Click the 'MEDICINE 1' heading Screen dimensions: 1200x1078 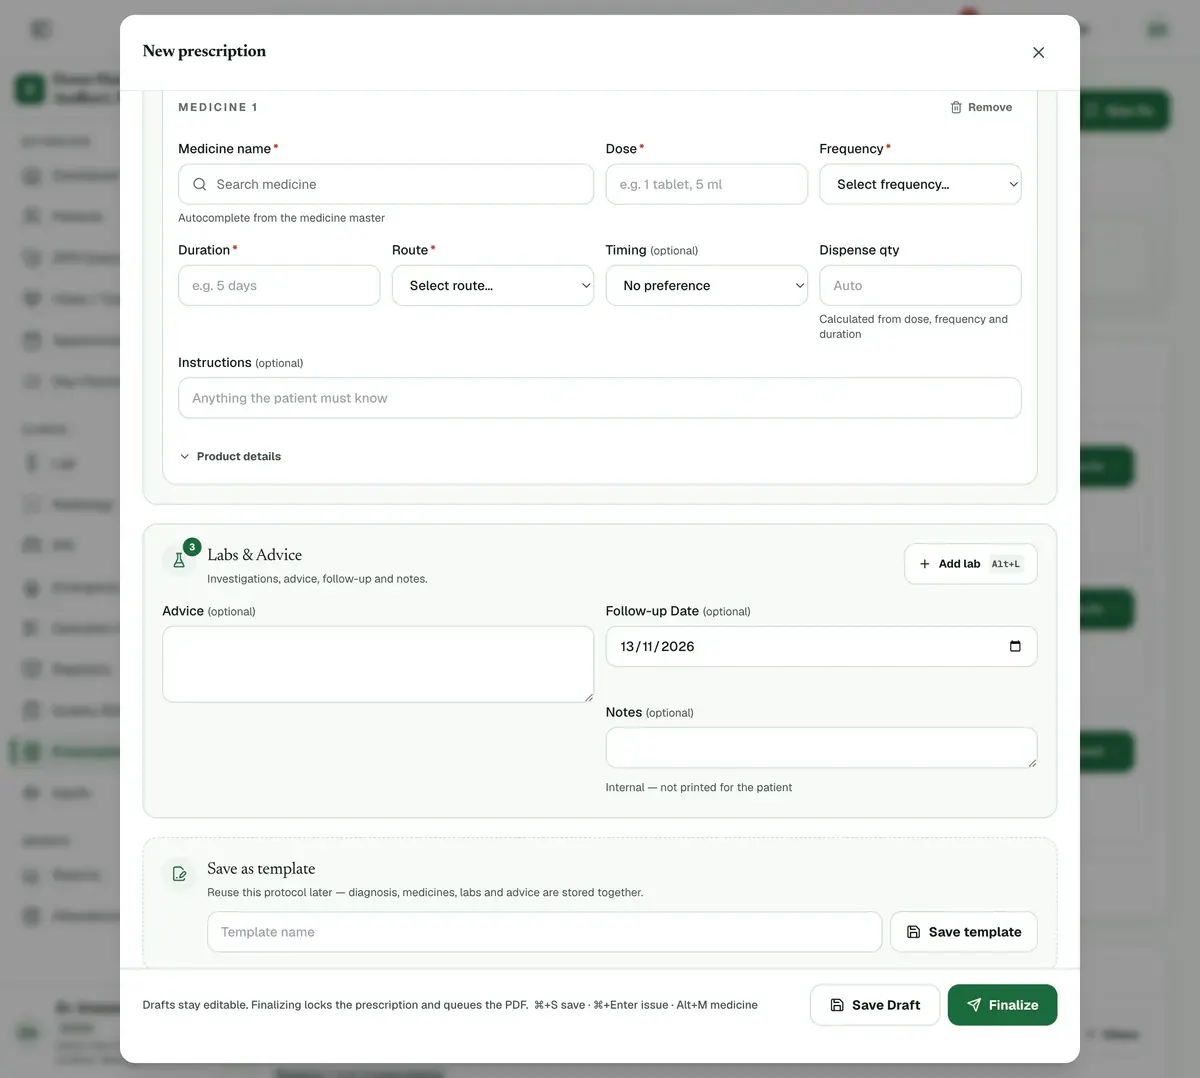click(x=218, y=107)
